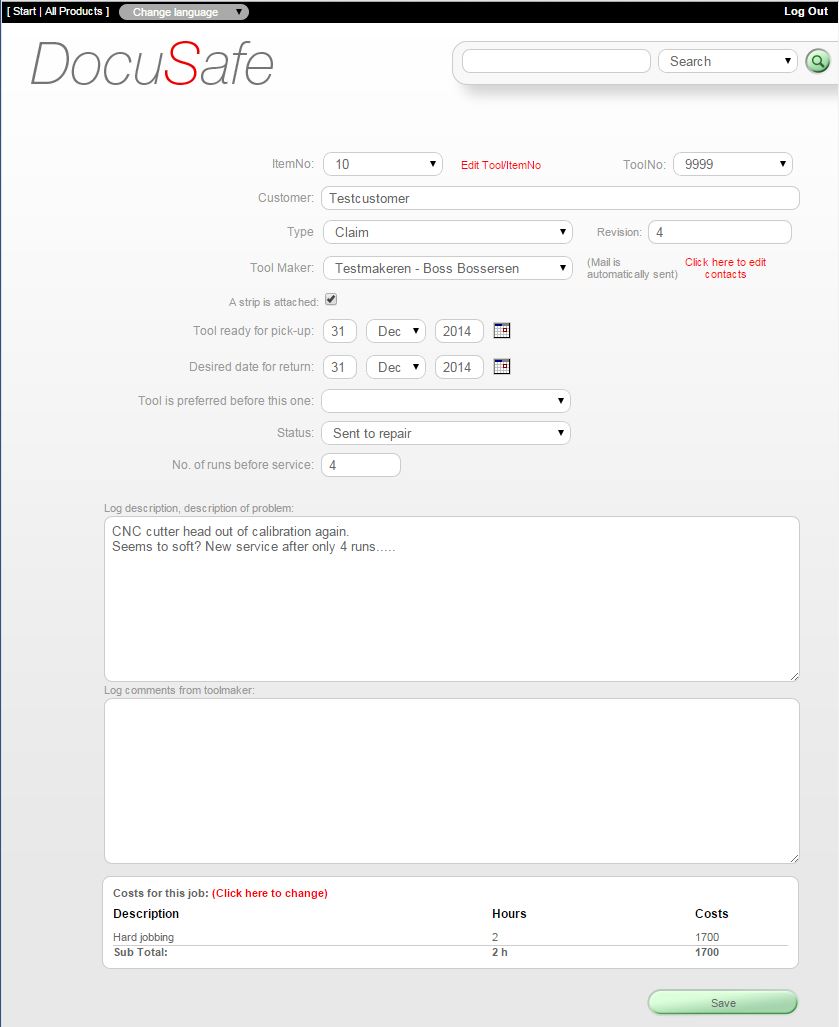Click the '2 h' sub total hours
The height and width of the screenshot is (1027, 839).
pyautogui.click(x=500, y=952)
